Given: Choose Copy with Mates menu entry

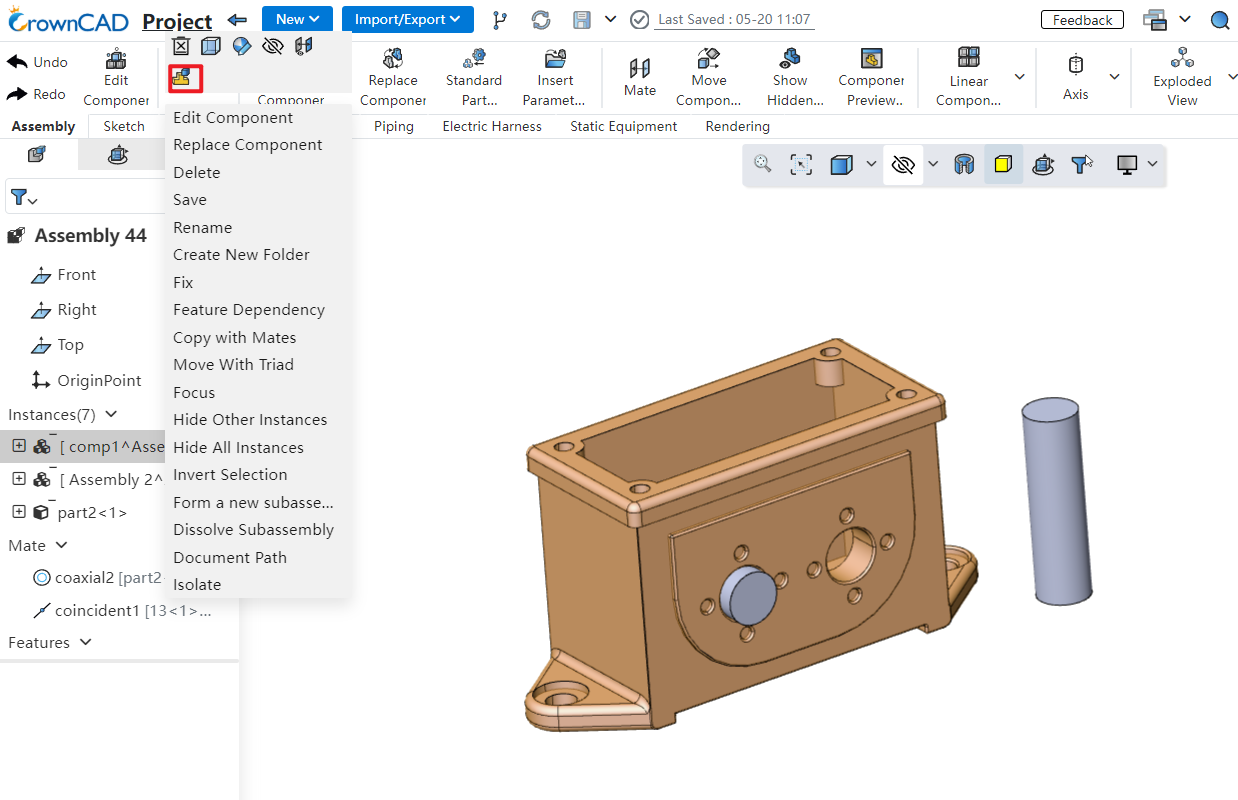Looking at the screenshot, I should click(x=235, y=337).
